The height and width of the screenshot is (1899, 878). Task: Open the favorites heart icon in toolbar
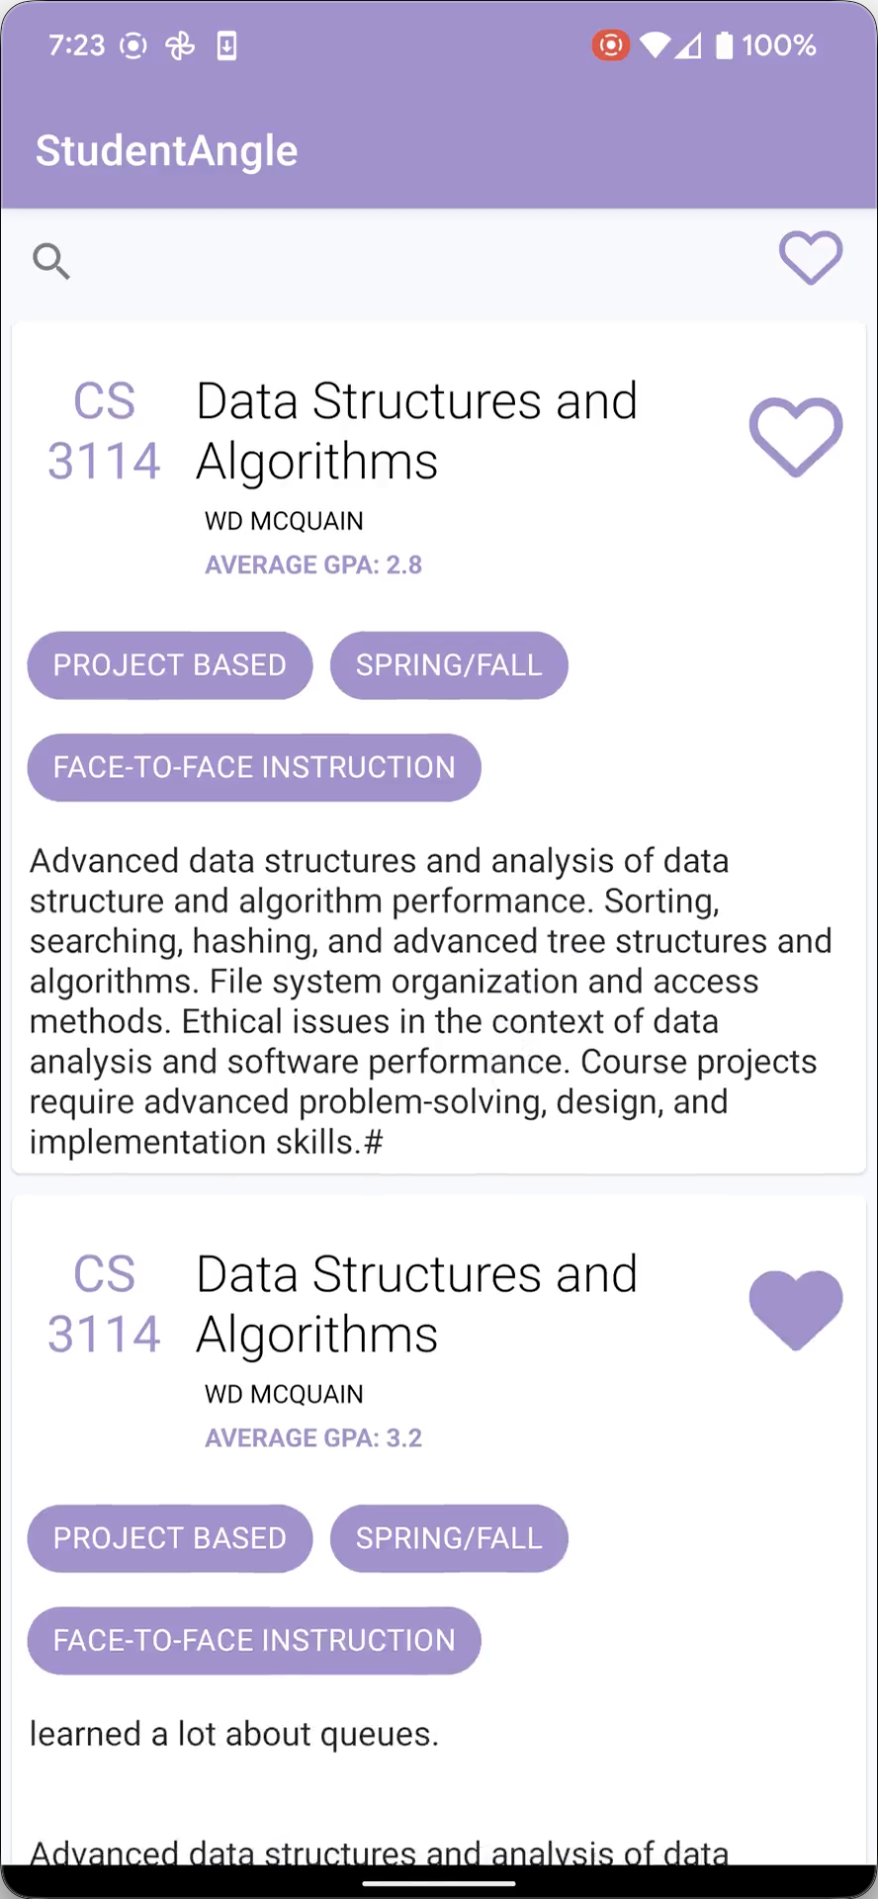(810, 258)
